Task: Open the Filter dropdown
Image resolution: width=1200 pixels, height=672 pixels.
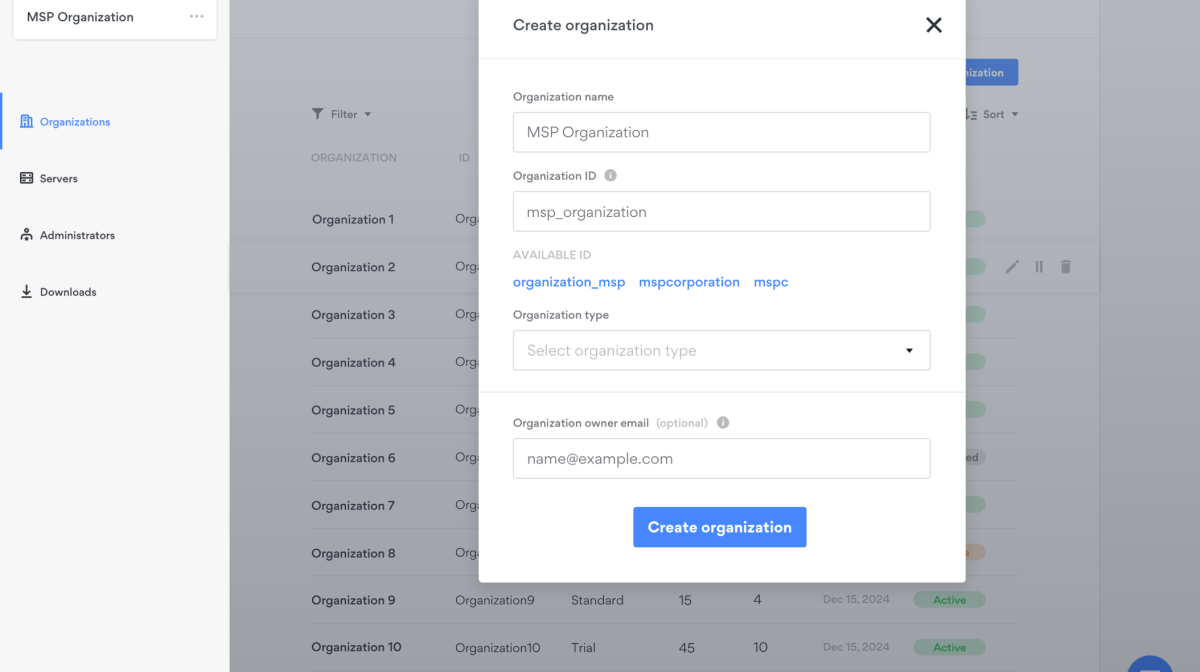Action: tap(342, 114)
